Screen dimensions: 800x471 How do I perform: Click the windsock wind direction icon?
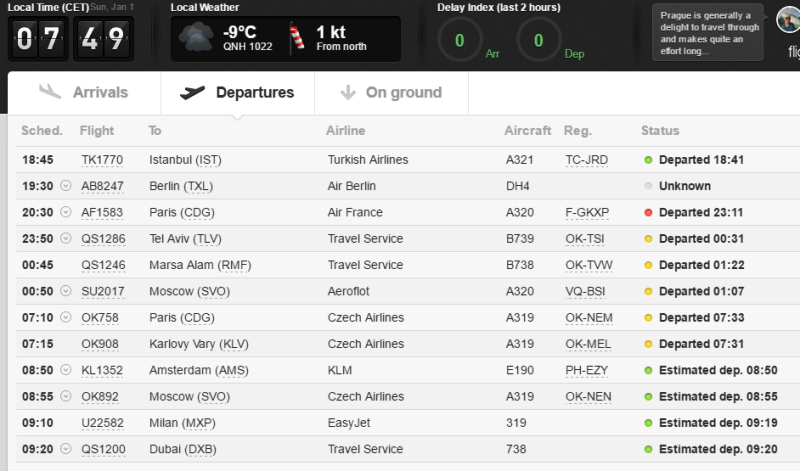pos(297,37)
